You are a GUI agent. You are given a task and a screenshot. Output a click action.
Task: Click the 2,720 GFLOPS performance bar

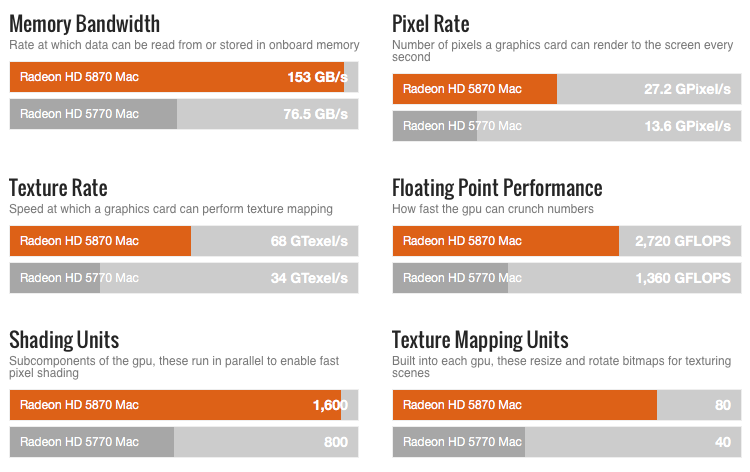tap(567, 241)
